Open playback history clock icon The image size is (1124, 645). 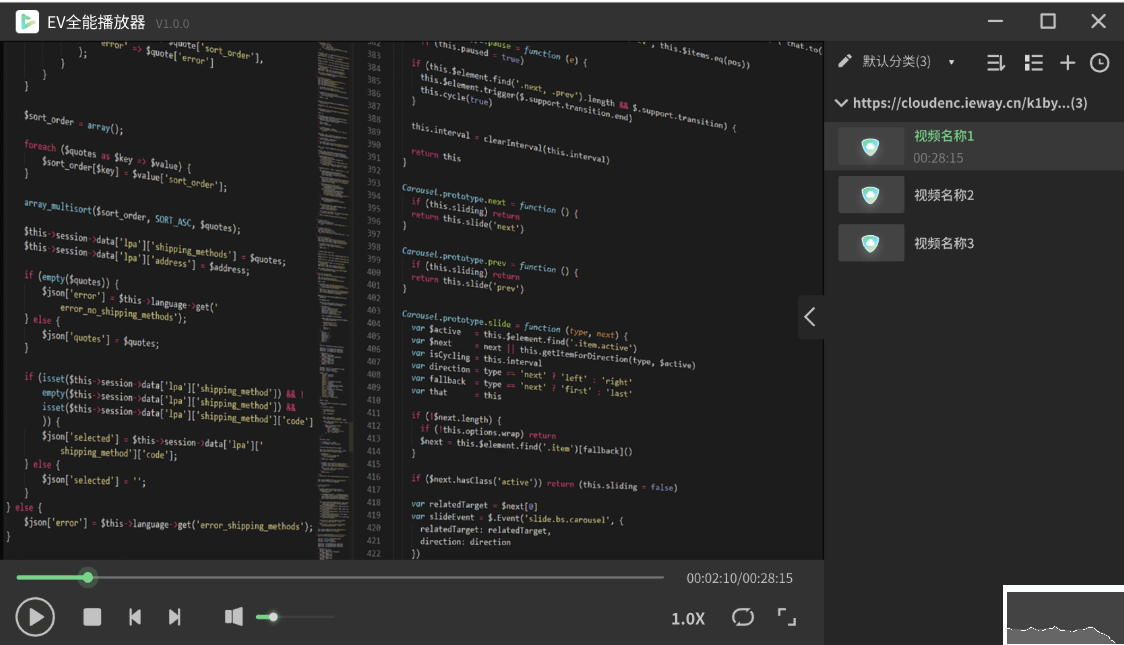coord(1099,63)
